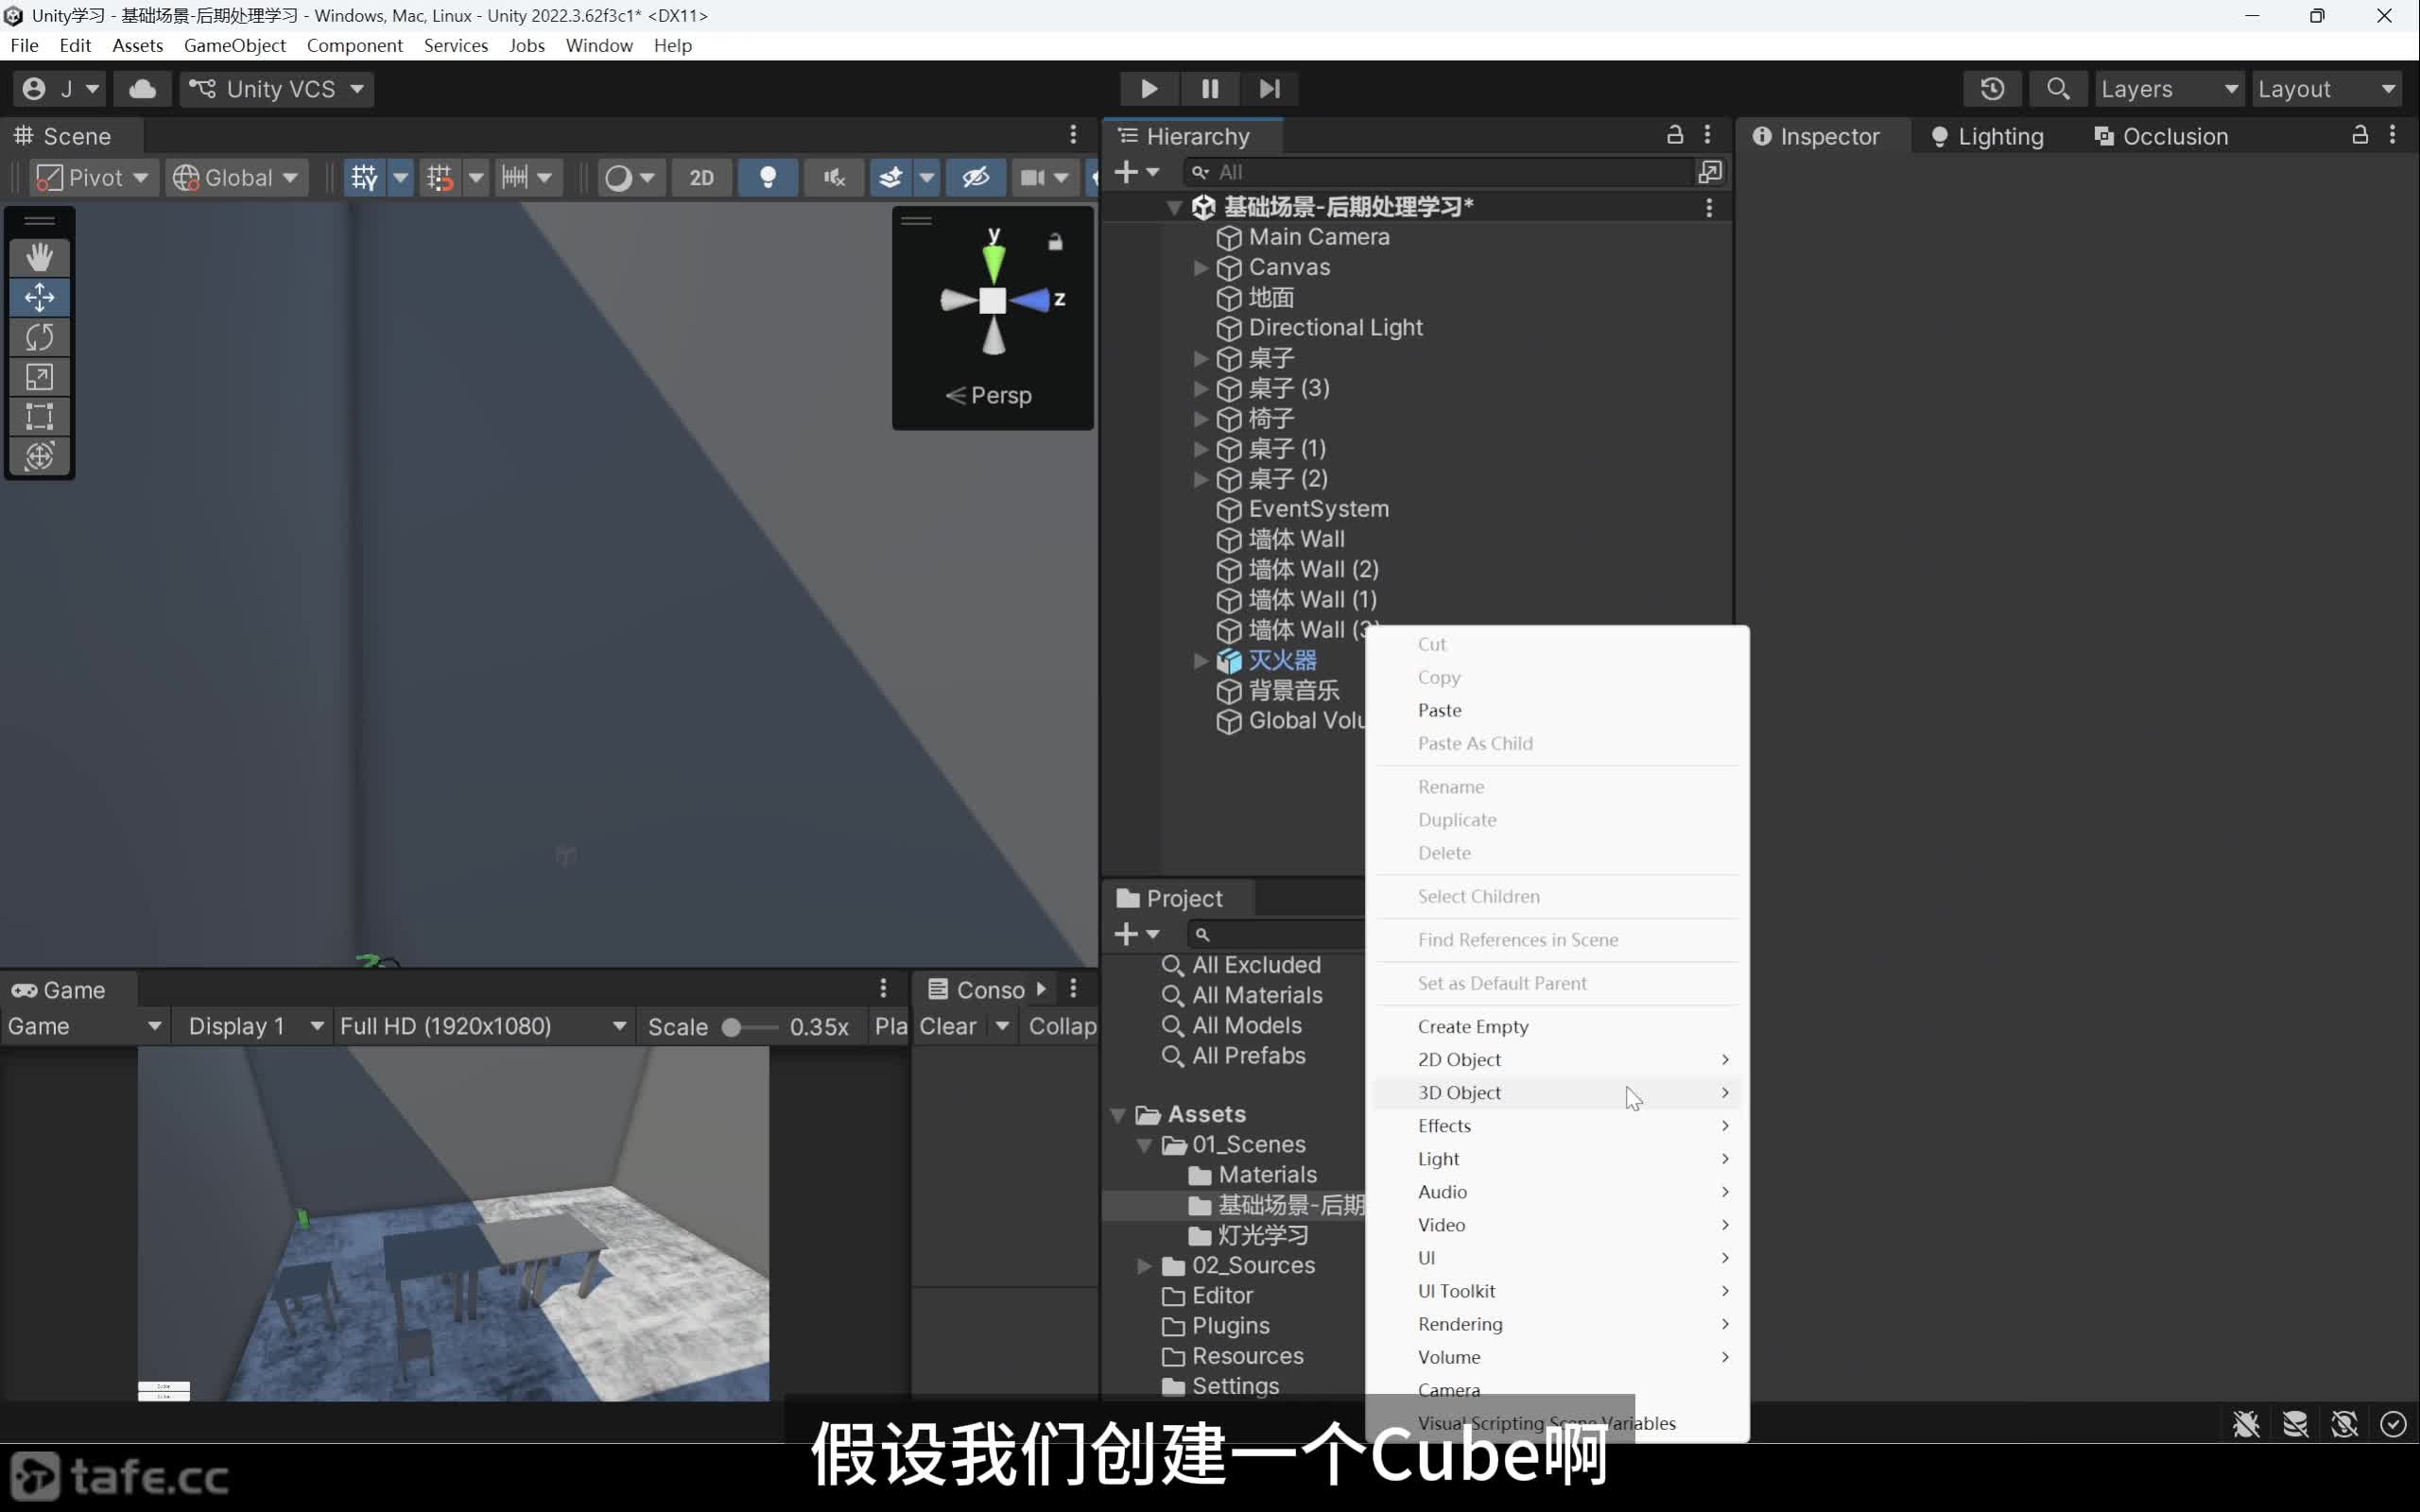This screenshot has height=1512, width=2420.
Task: Open the 3D Object submenu
Action: 1557,1093
